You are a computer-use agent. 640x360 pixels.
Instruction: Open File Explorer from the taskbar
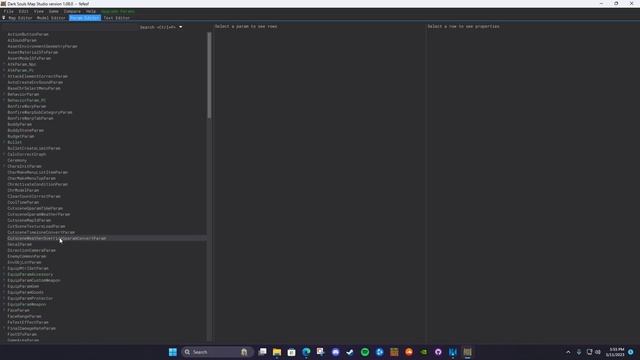[277, 352]
